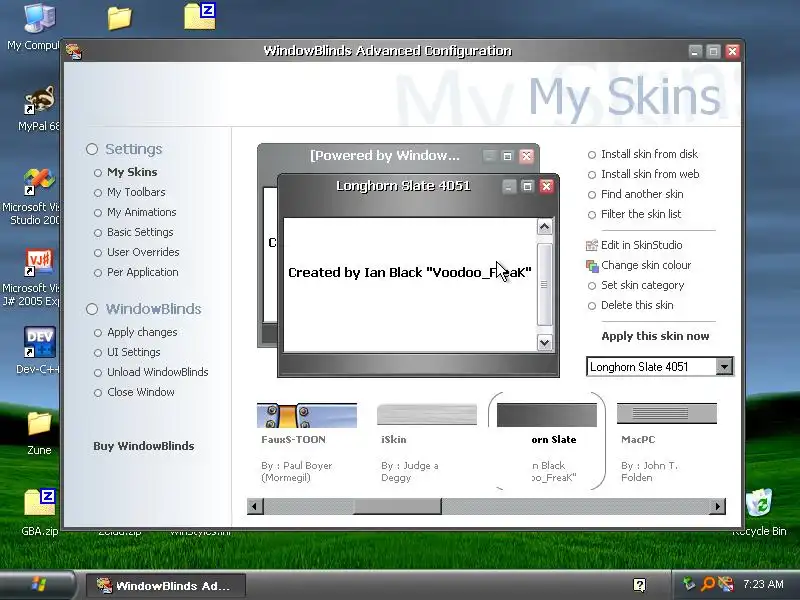
Task: Click the preview window scroll up arrow
Action: pos(544,227)
